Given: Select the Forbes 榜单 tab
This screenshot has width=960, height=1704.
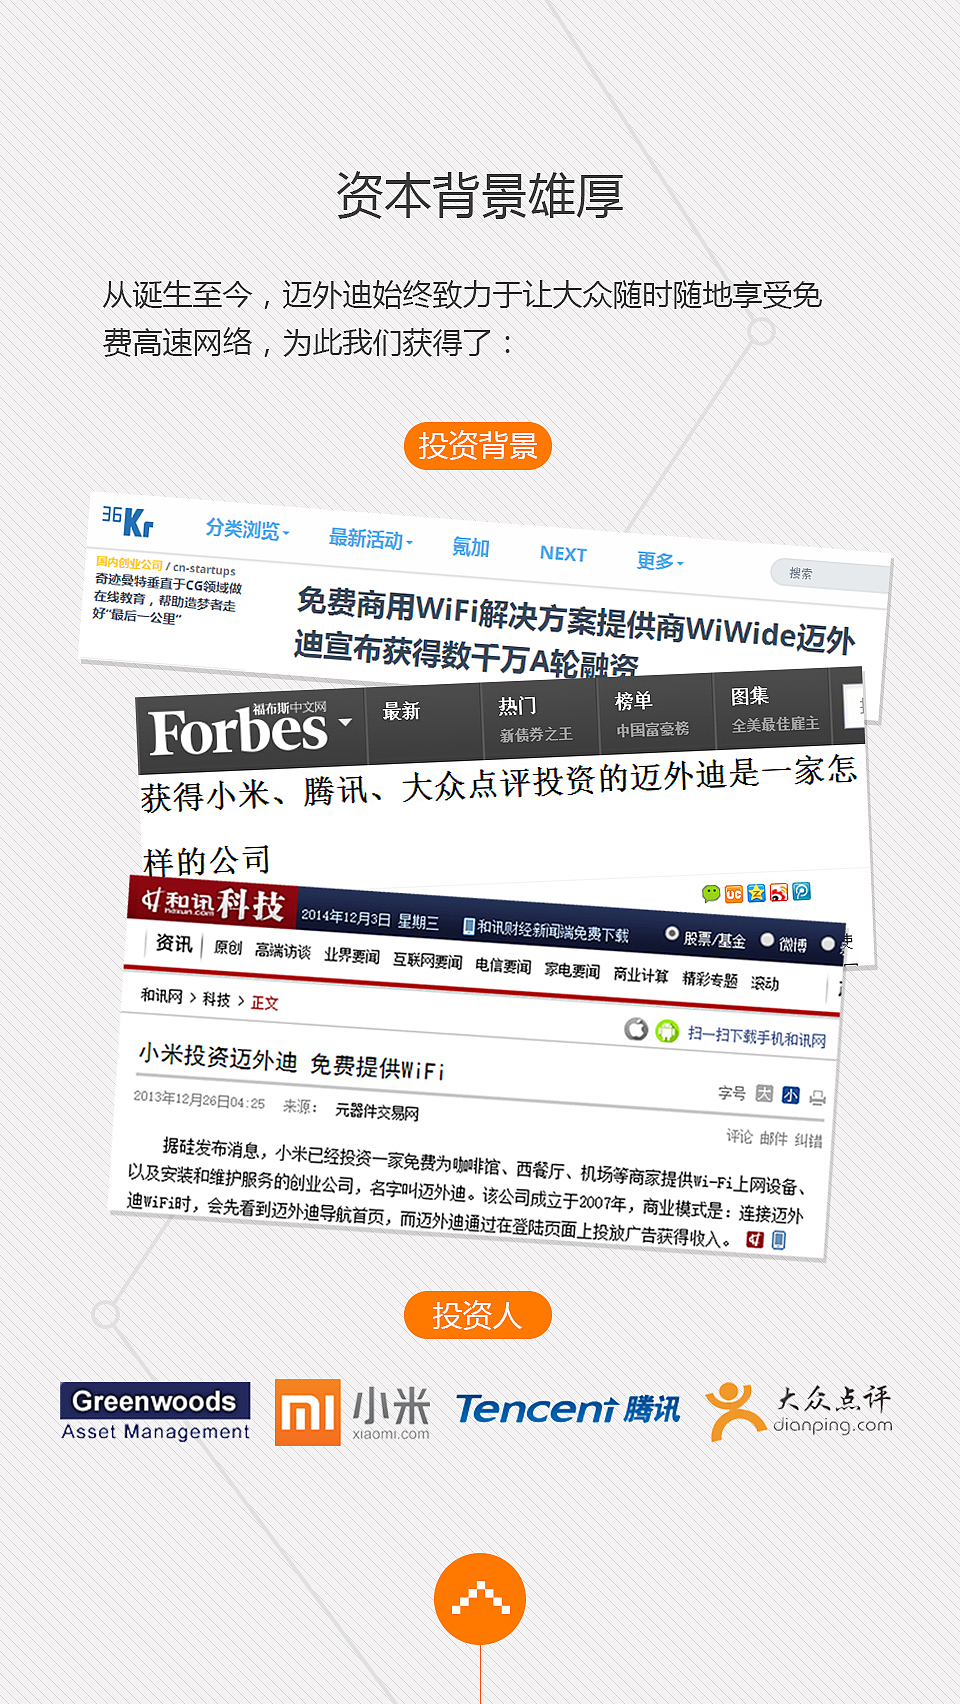Looking at the screenshot, I should (633, 701).
